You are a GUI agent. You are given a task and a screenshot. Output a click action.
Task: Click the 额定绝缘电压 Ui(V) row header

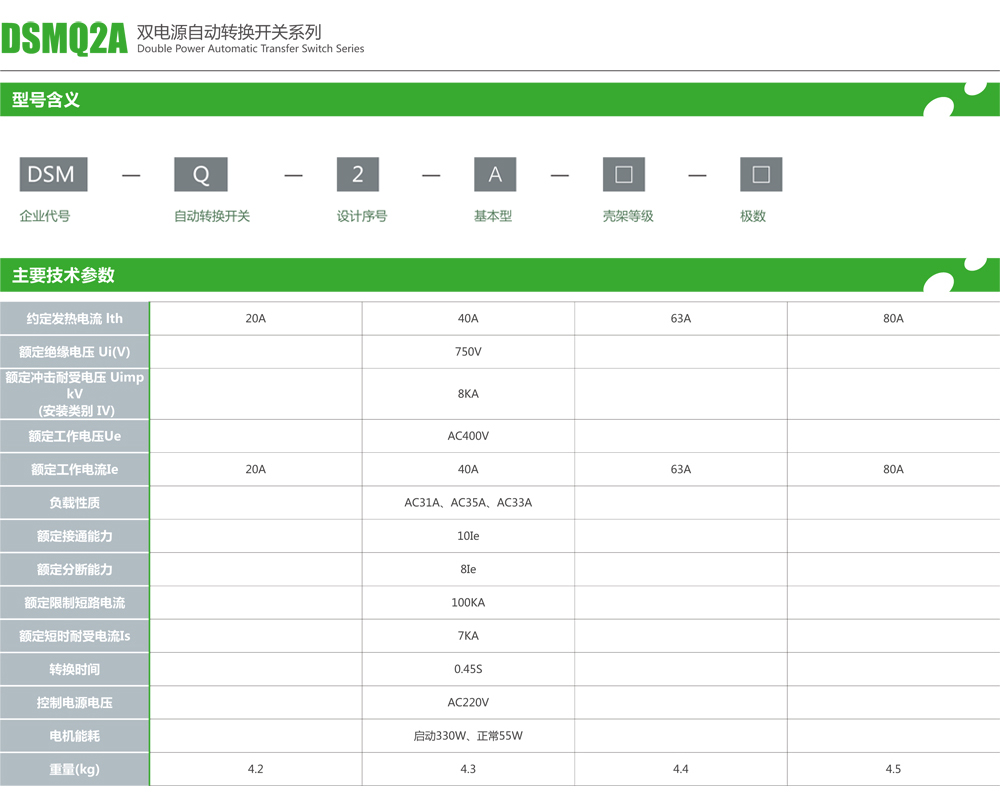pos(75,352)
